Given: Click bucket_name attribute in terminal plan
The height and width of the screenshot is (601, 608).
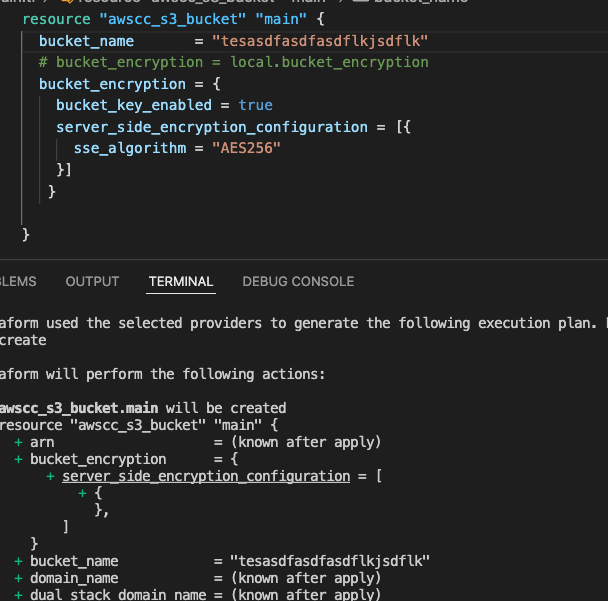Looking at the screenshot, I should [74, 561].
